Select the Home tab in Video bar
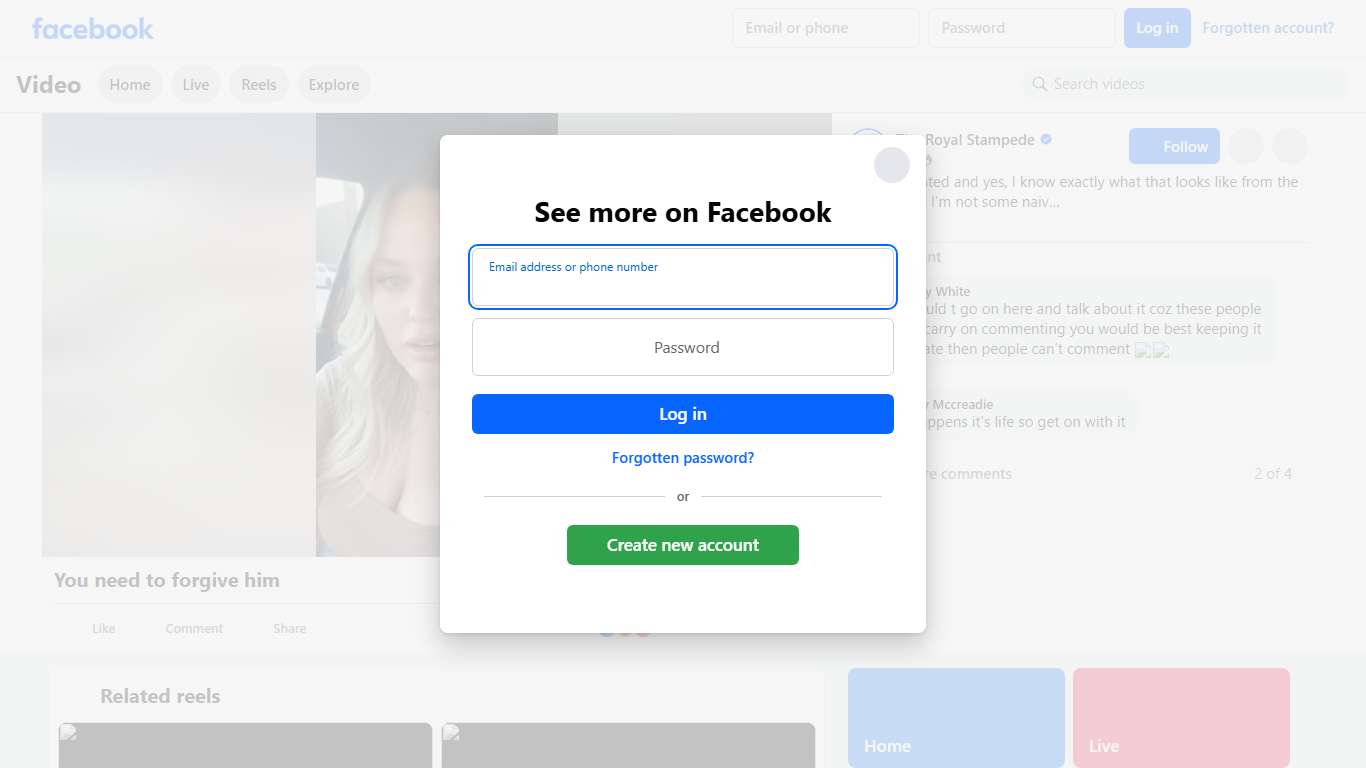Image resolution: width=1366 pixels, height=768 pixels. click(130, 85)
